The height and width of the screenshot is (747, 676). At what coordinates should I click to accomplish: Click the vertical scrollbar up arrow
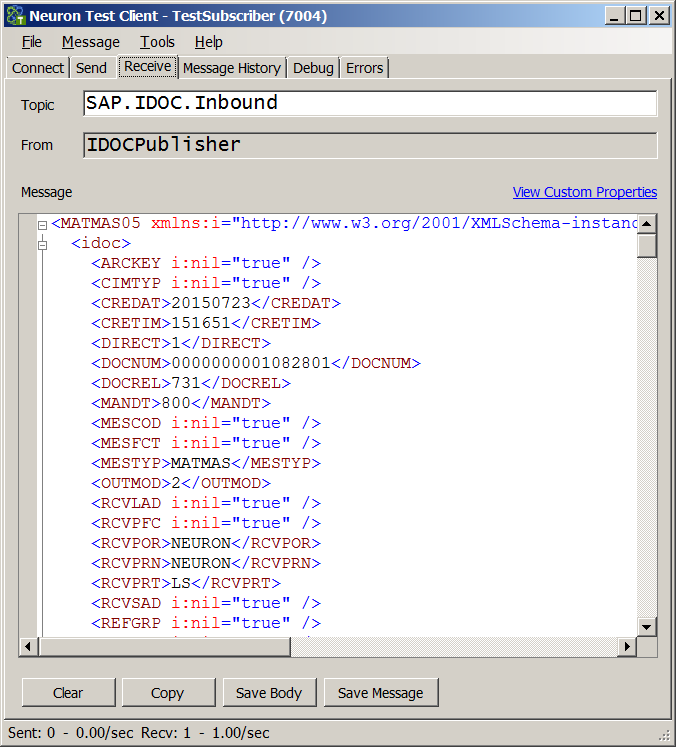click(x=646, y=224)
